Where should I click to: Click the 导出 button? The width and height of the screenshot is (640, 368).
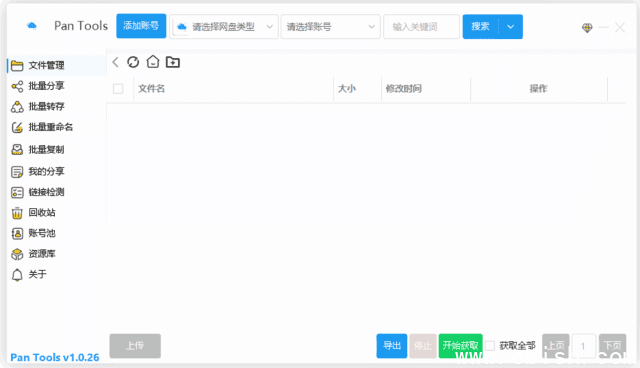[x=392, y=346]
